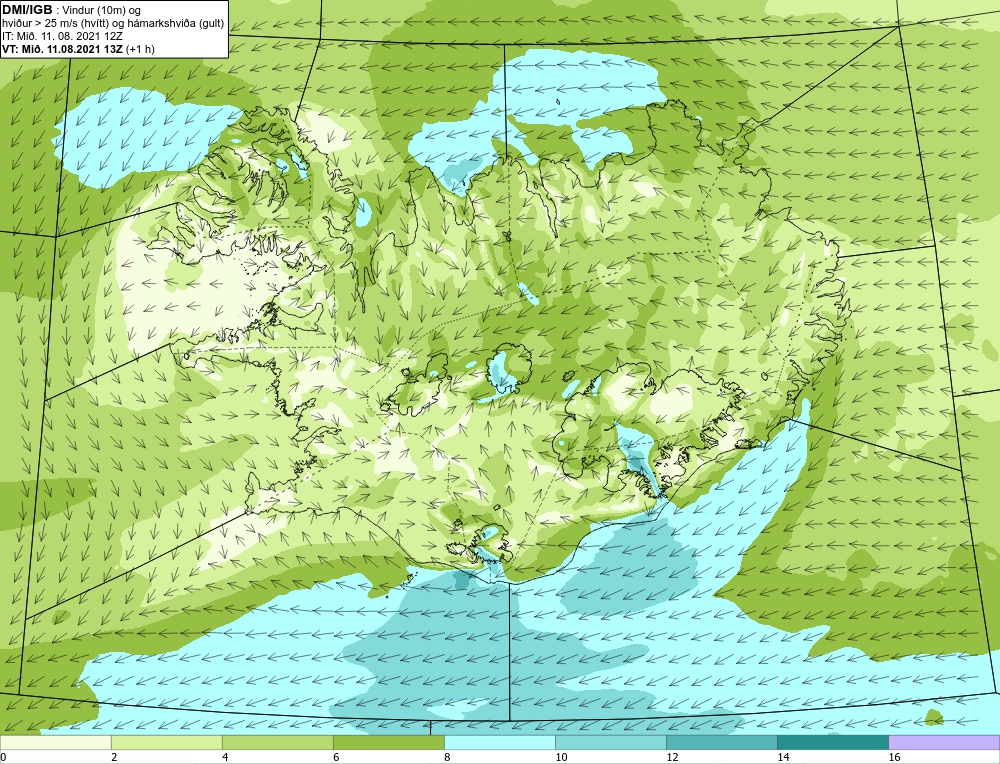Click the scale label '16'
The height and width of the screenshot is (764, 1000).
tap(894, 757)
